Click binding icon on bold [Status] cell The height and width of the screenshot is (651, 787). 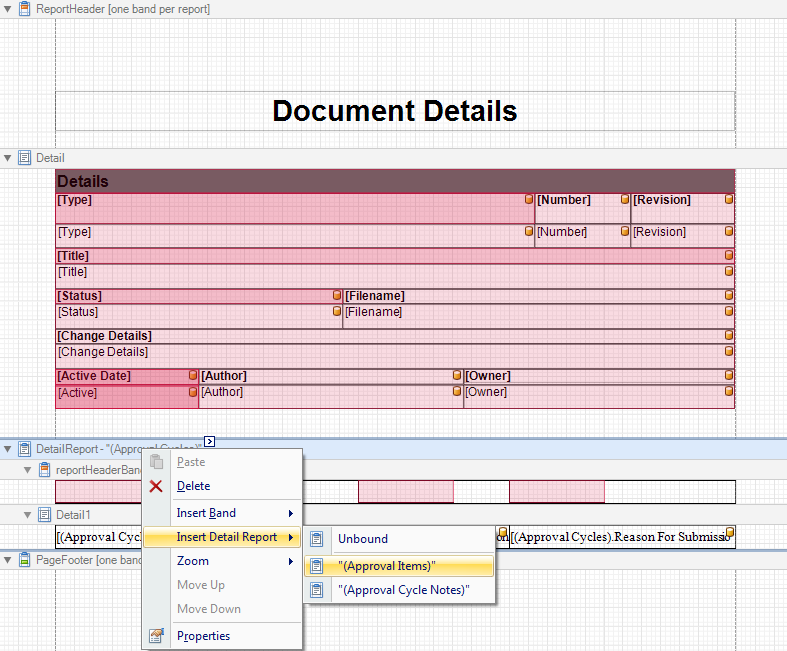tap(337, 295)
